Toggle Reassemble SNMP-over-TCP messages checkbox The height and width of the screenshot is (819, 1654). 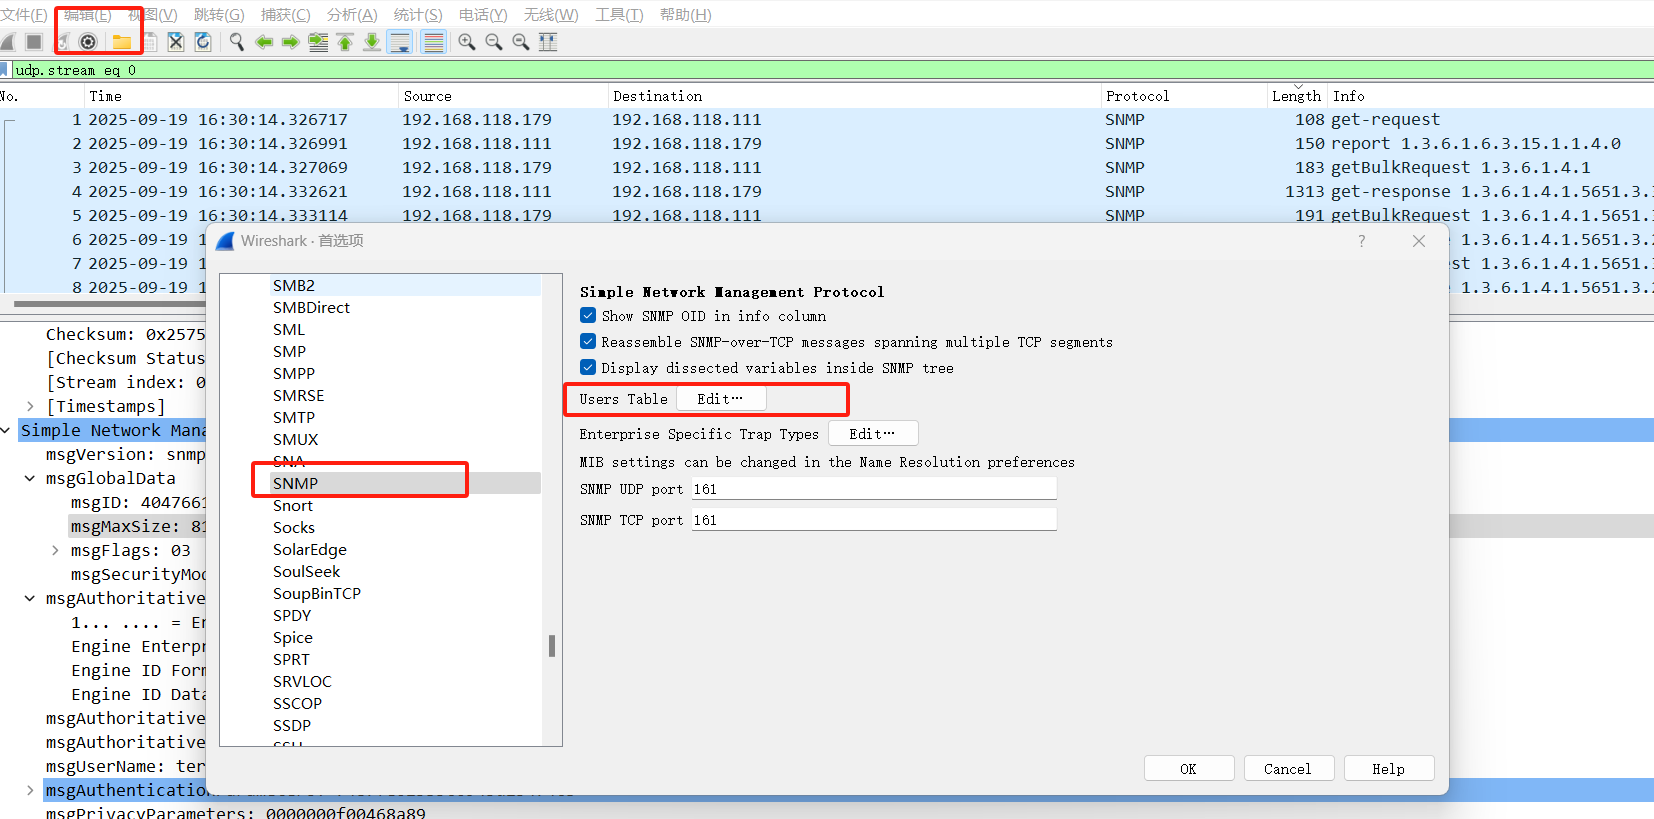point(588,342)
